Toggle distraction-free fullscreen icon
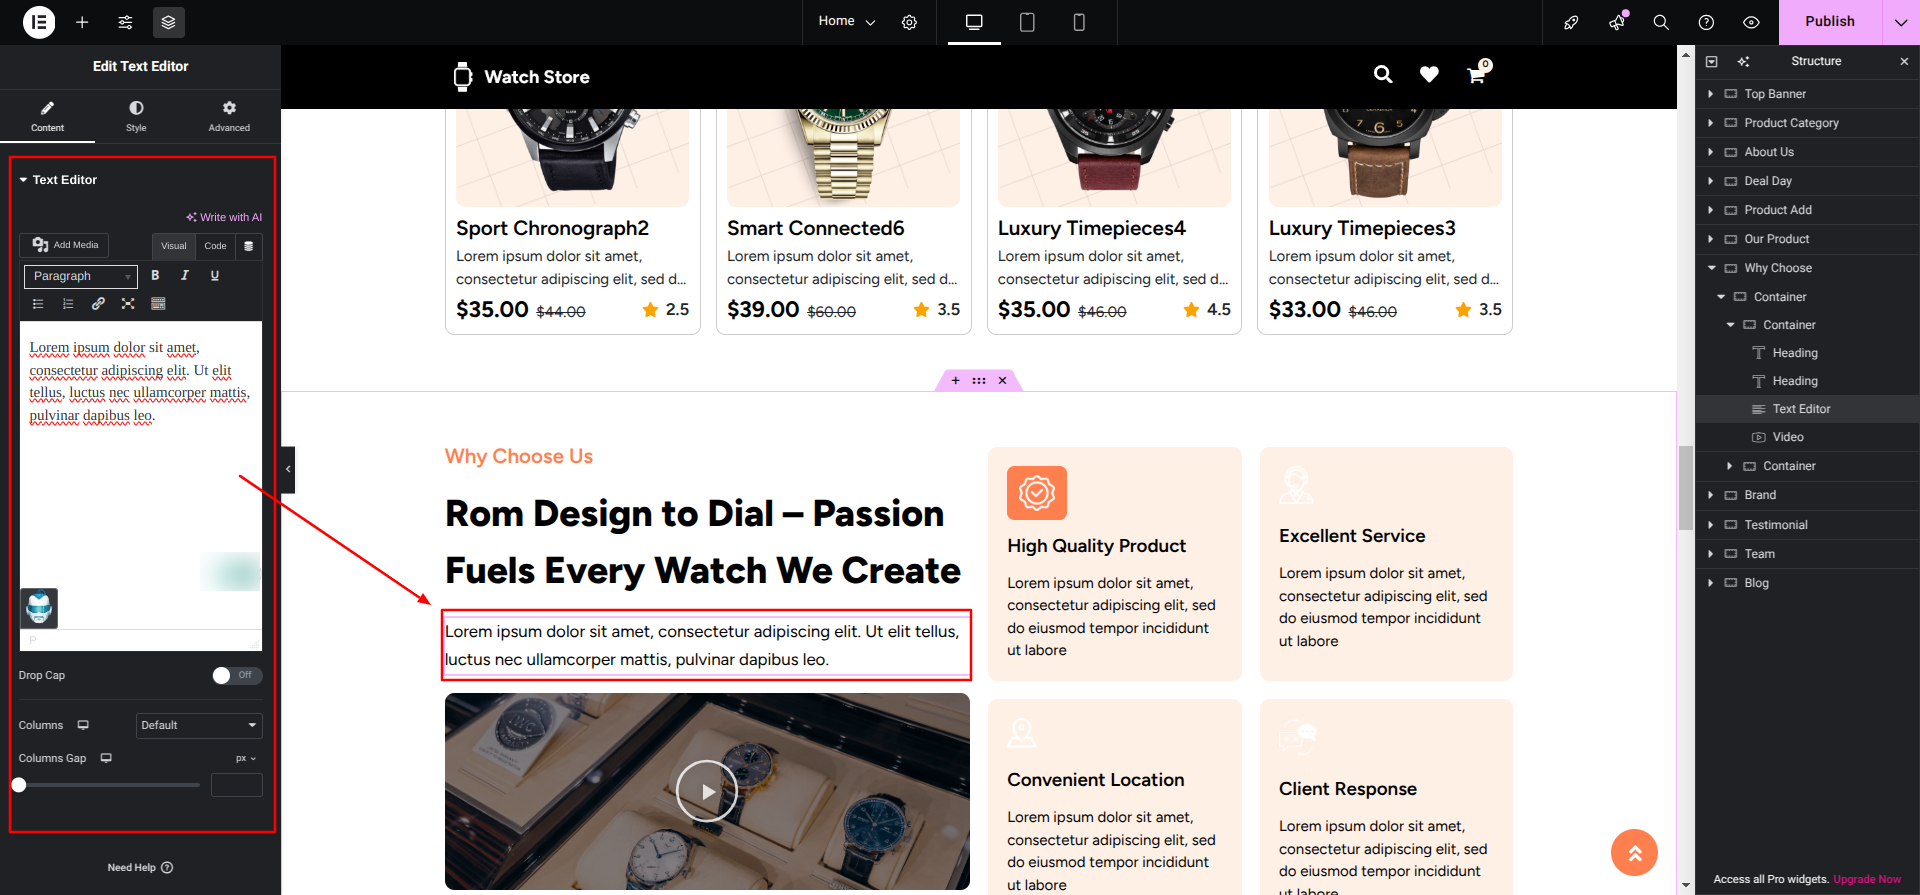1920x895 pixels. (x=128, y=304)
